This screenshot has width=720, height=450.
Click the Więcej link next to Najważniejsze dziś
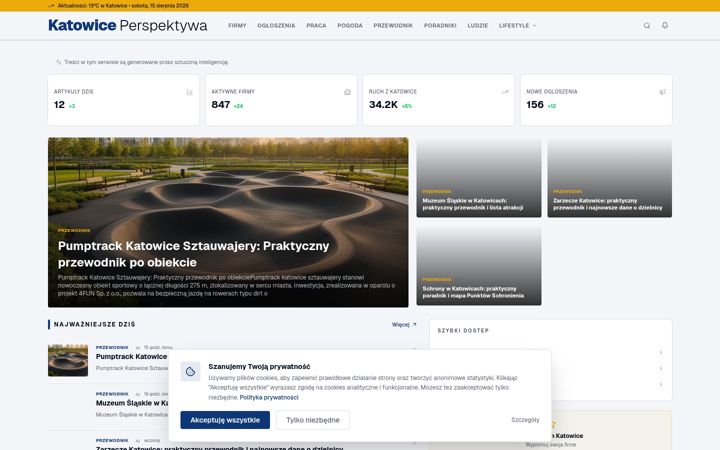point(404,325)
